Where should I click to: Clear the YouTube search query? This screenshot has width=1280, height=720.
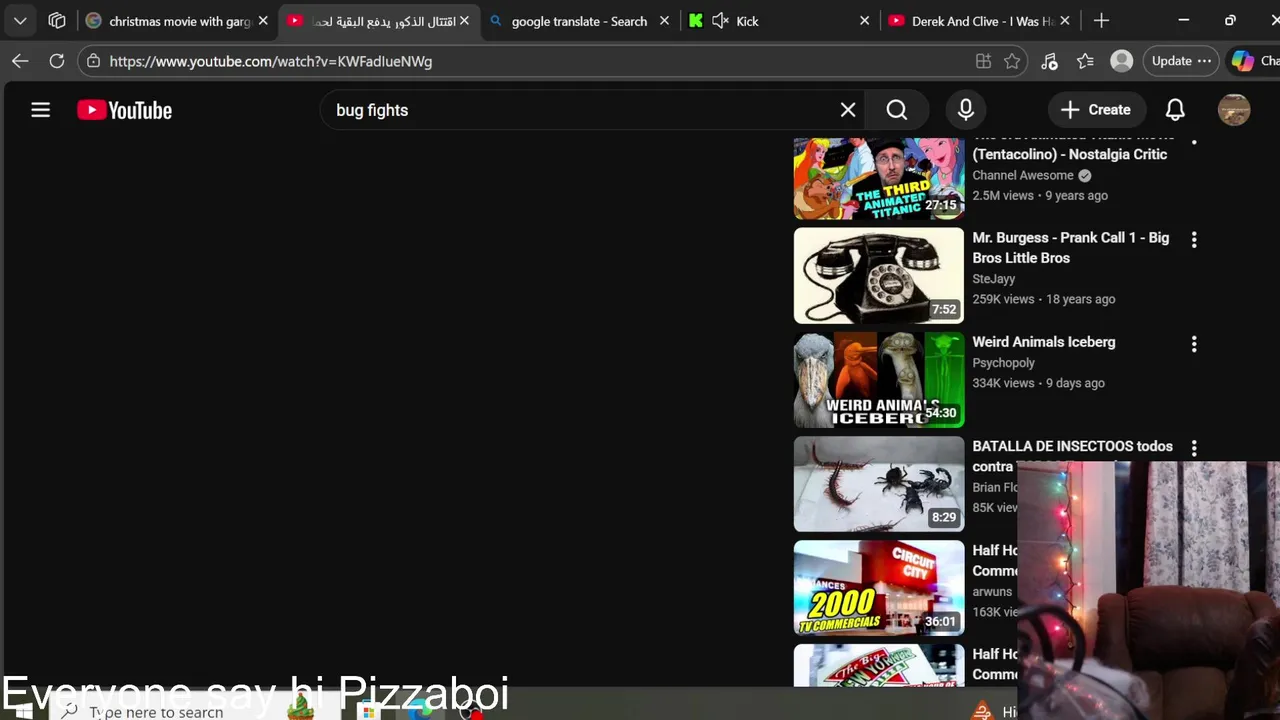pyautogui.click(x=848, y=110)
